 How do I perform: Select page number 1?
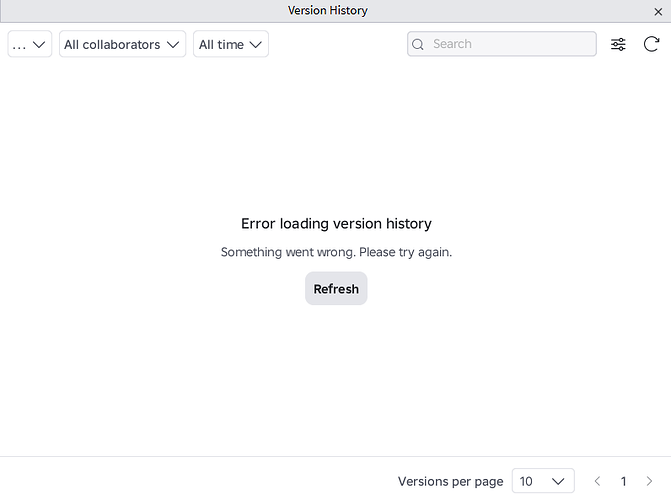pyautogui.click(x=623, y=481)
